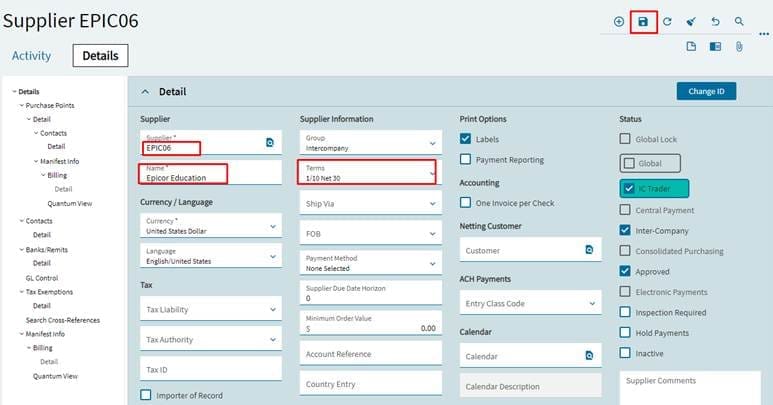Mark the supplier as Inactive

(x=625, y=353)
